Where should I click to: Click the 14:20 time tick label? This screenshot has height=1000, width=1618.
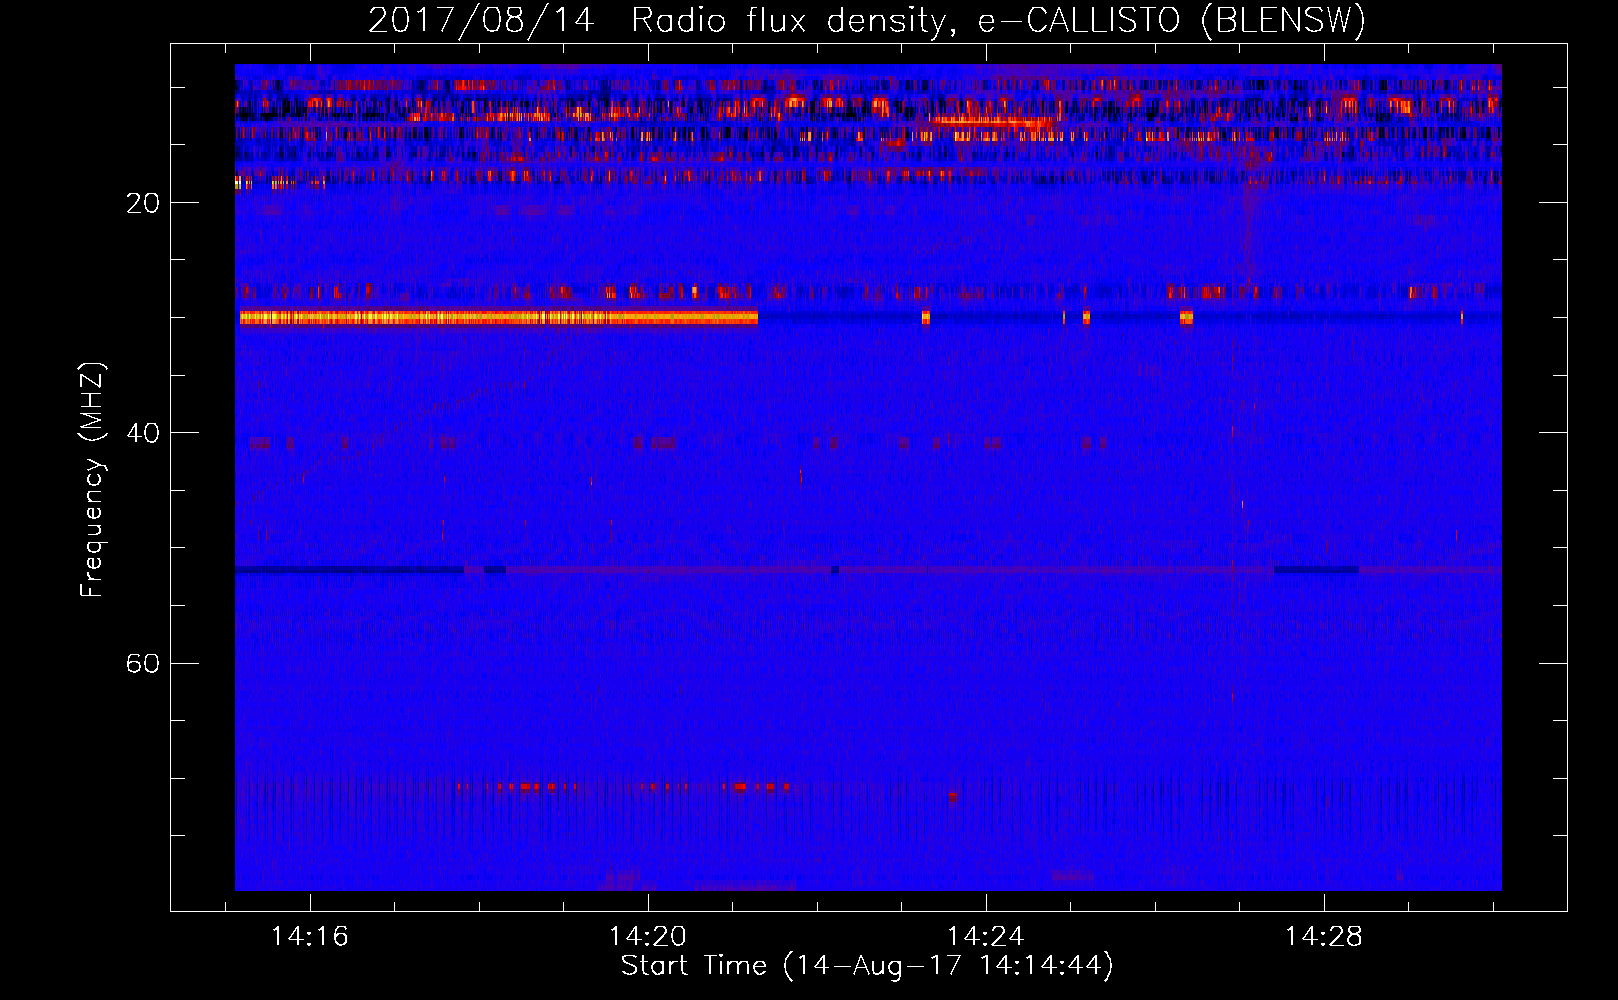pyautogui.click(x=648, y=937)
